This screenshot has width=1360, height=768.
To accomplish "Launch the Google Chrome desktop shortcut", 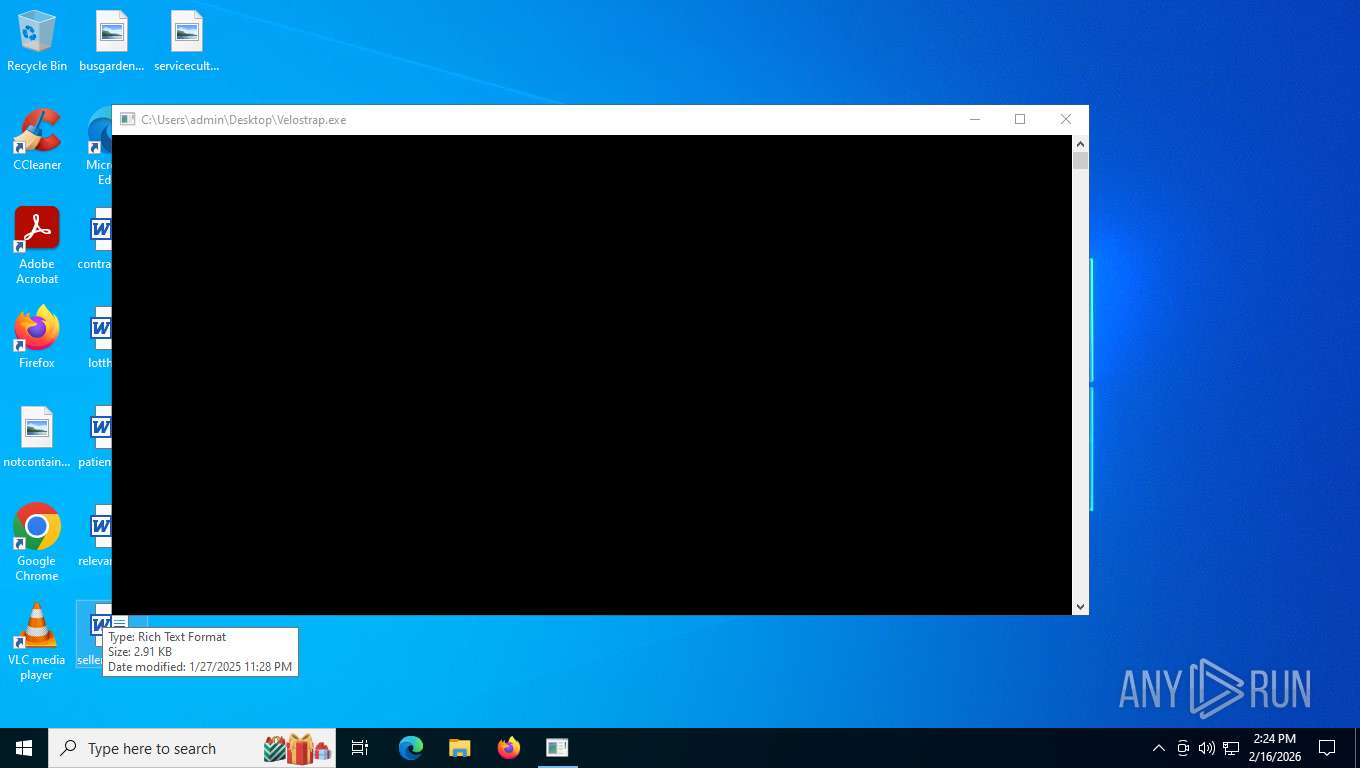I will pyautogui.click(x=37, y=543).
